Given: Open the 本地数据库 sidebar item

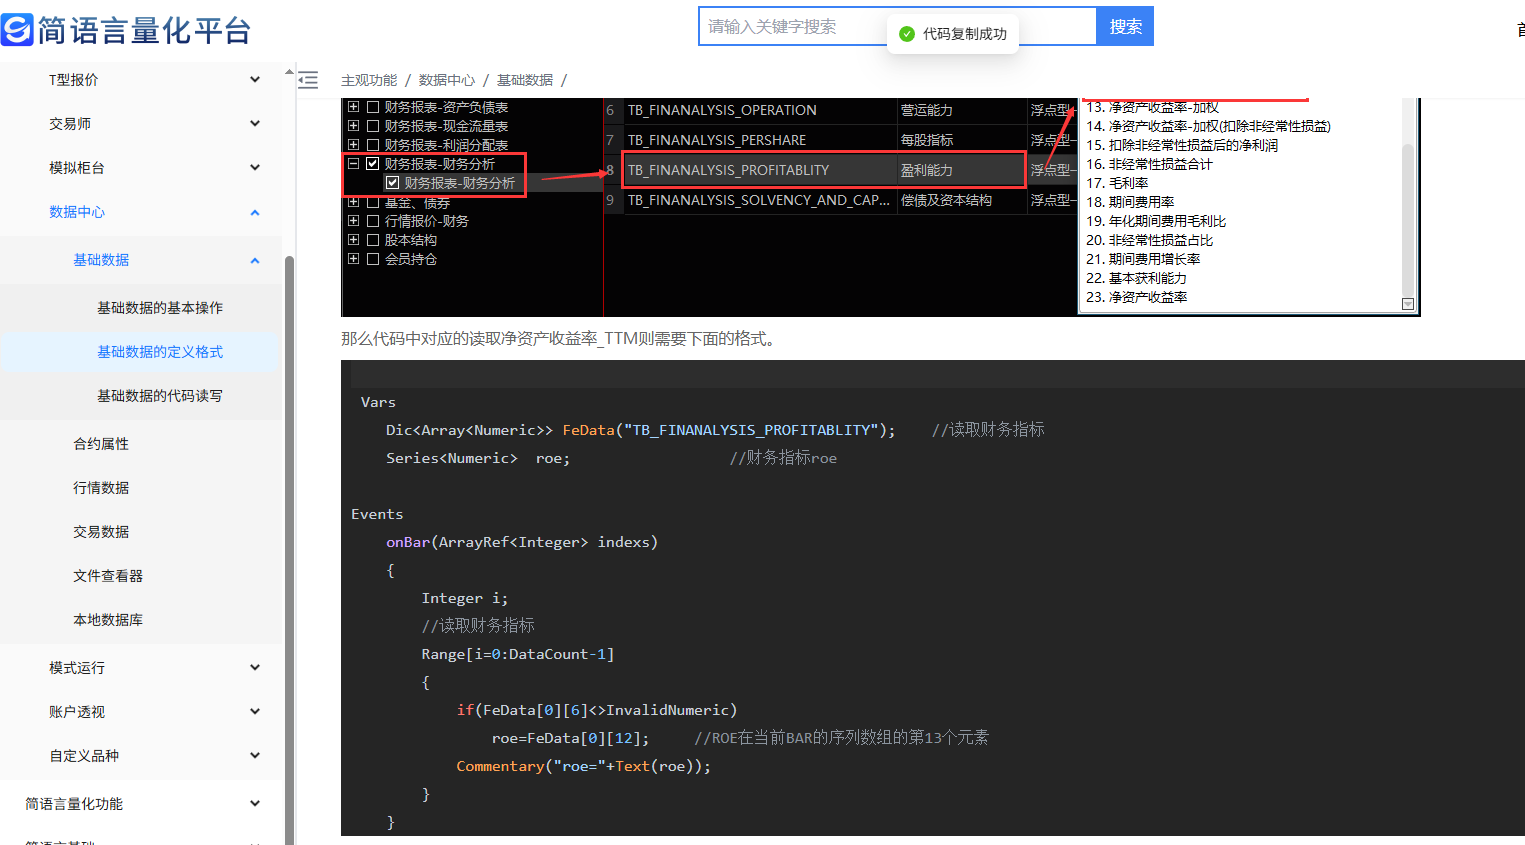Looking at the screenshot, I should pyautogui.click(x=108, y=620).
